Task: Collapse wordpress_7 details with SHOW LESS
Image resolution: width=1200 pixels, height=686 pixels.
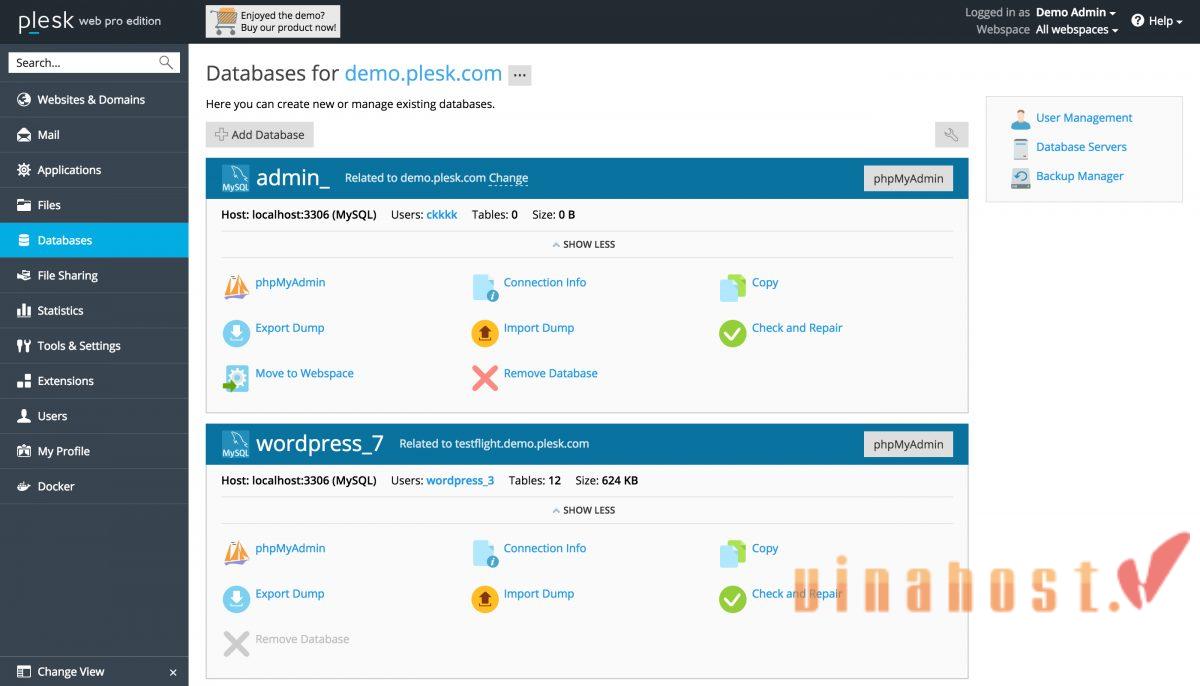Action: coord(584,510)
